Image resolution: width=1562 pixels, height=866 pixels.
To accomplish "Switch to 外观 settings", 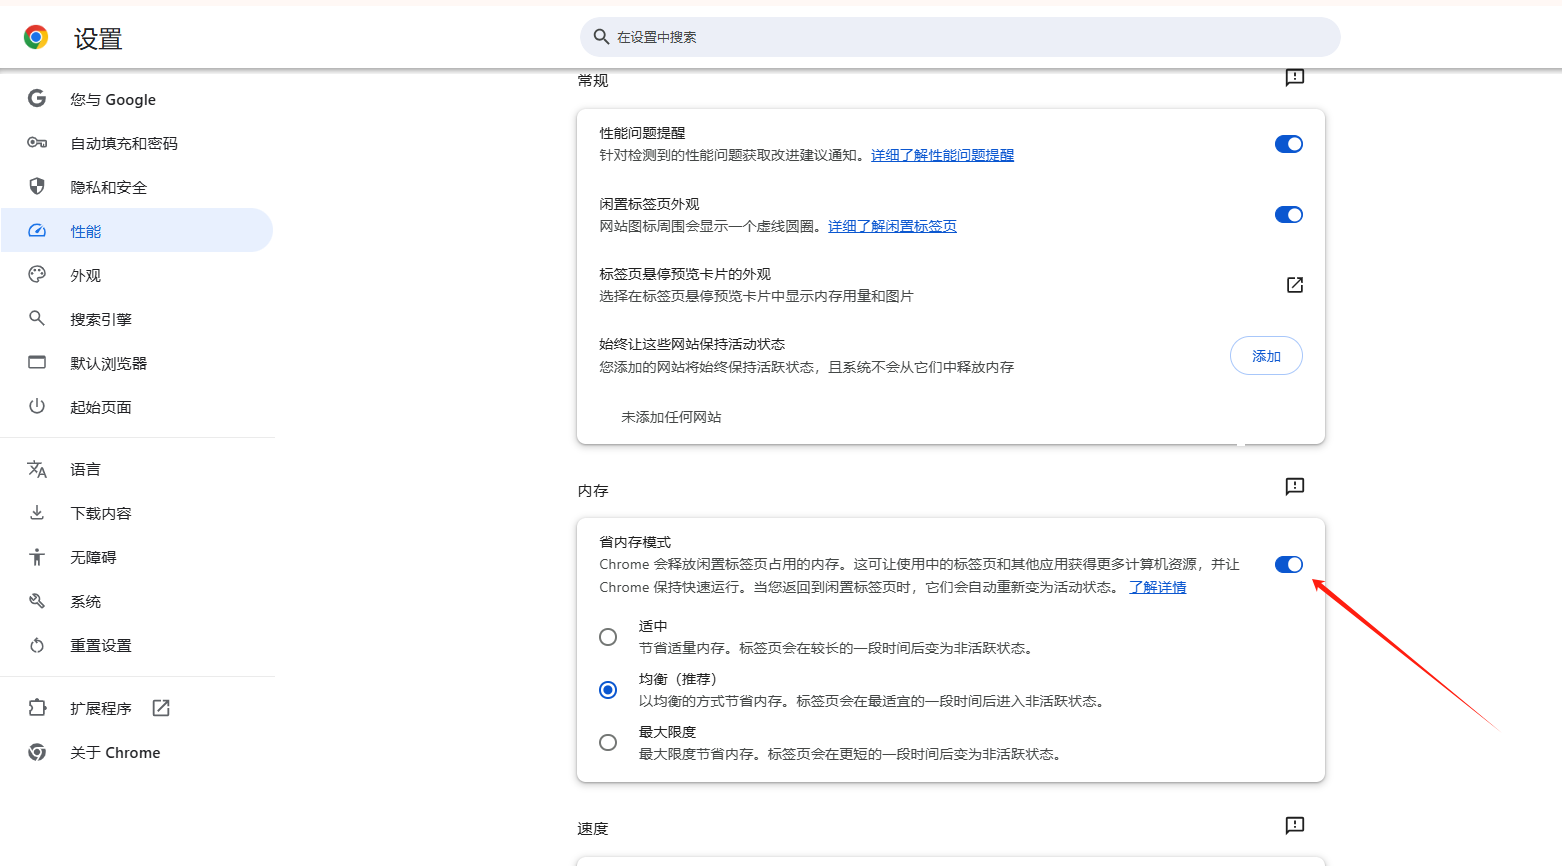I will (x=137, y=275).
